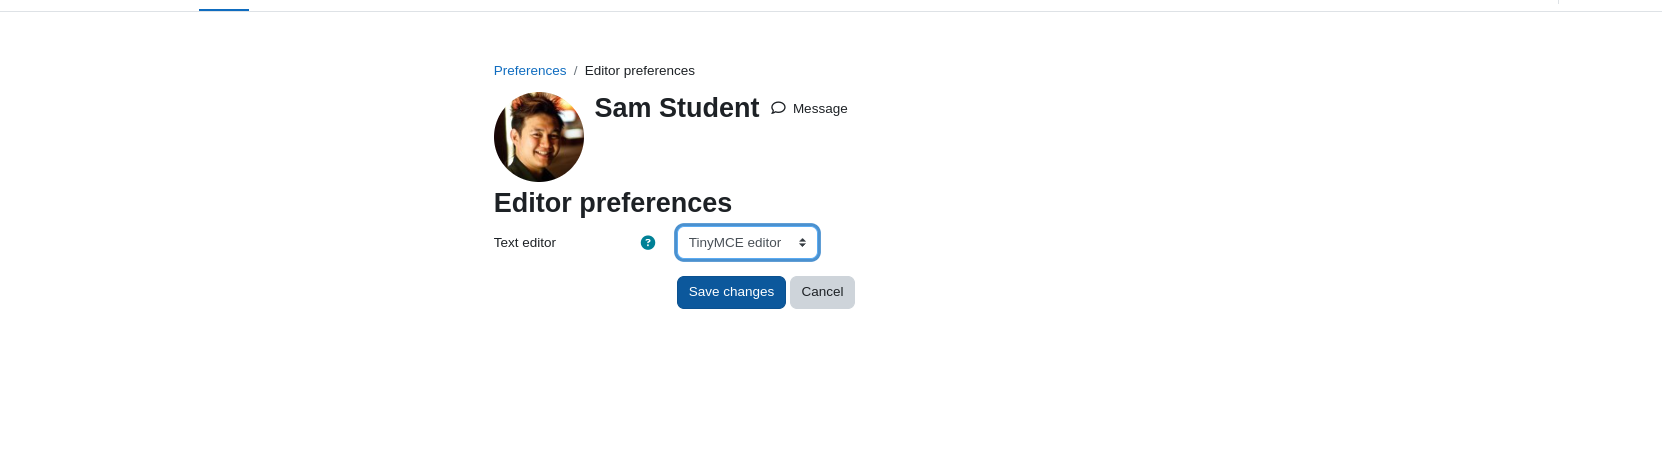The height and width of the screenshot is (472, 1662).
Task: Click the horizontal header border line
Action: click(831, 12)
